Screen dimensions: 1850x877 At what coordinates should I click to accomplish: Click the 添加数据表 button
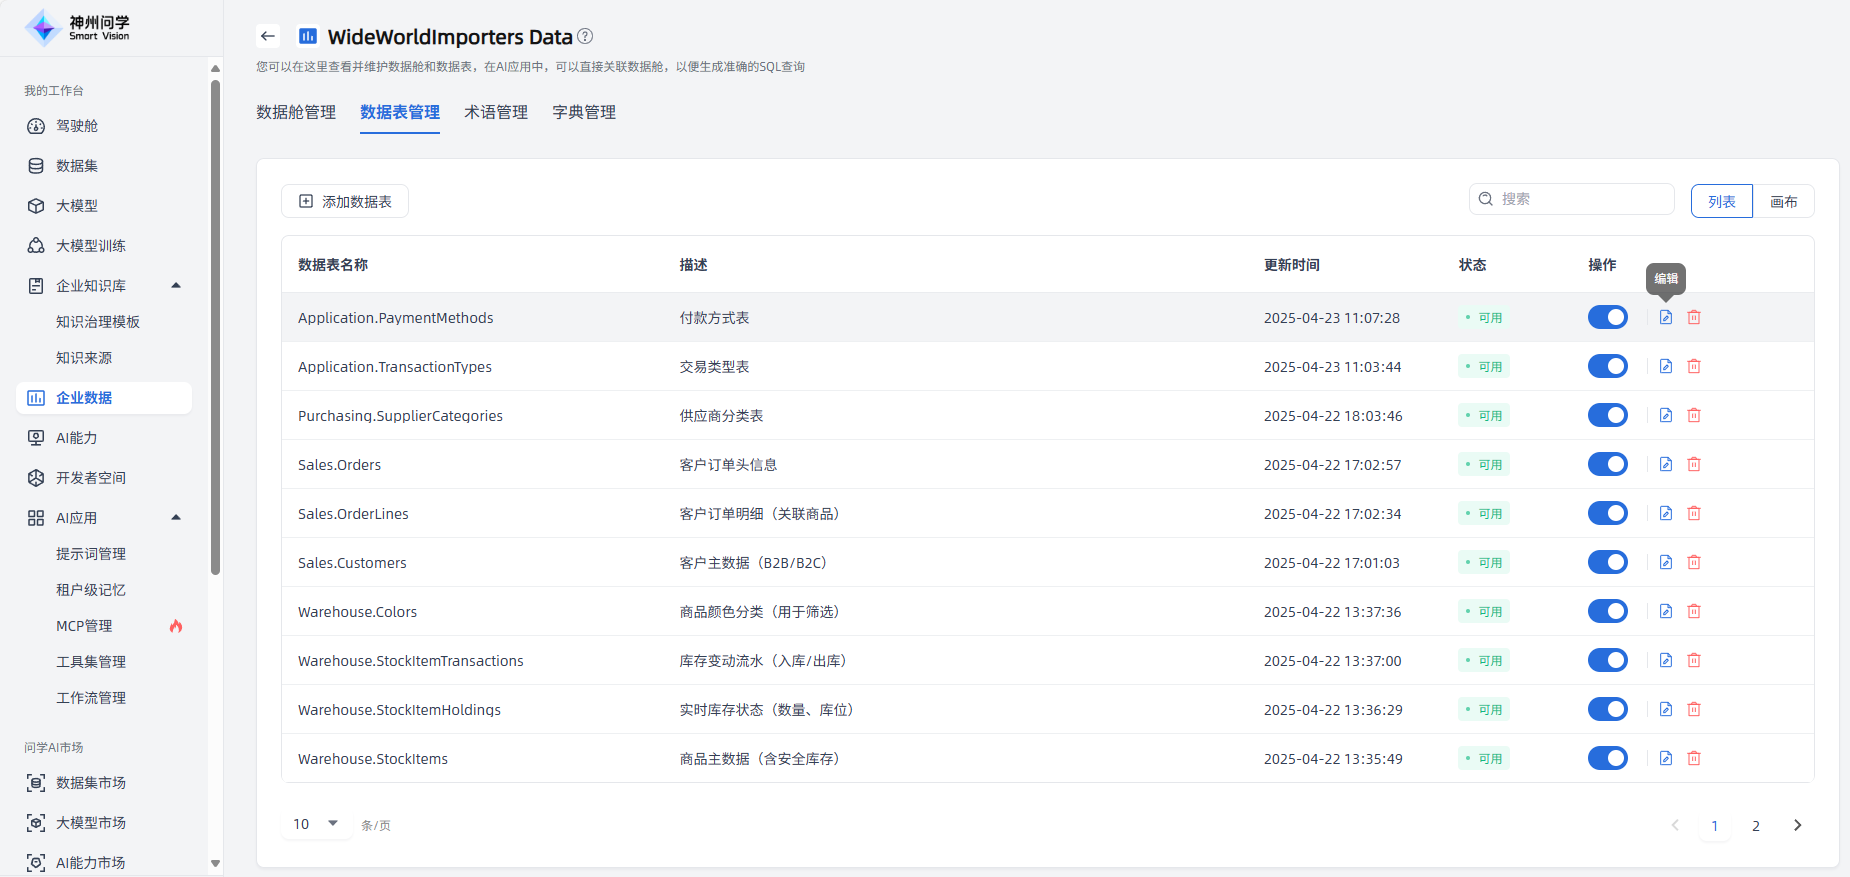coord(345,201)
